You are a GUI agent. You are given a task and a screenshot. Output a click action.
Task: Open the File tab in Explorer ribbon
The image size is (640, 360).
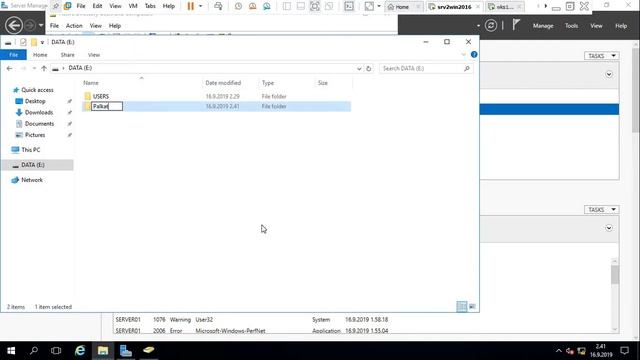tap(13, 55)
